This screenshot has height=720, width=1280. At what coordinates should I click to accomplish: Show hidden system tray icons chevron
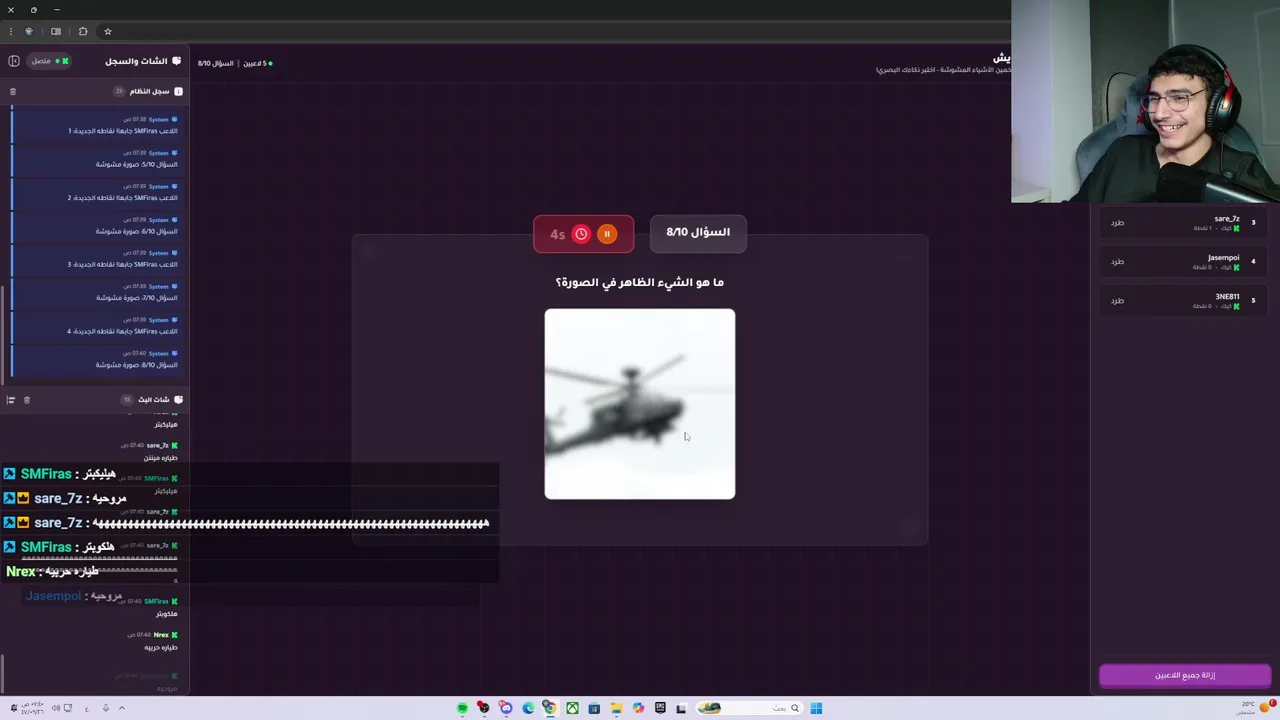122,708
